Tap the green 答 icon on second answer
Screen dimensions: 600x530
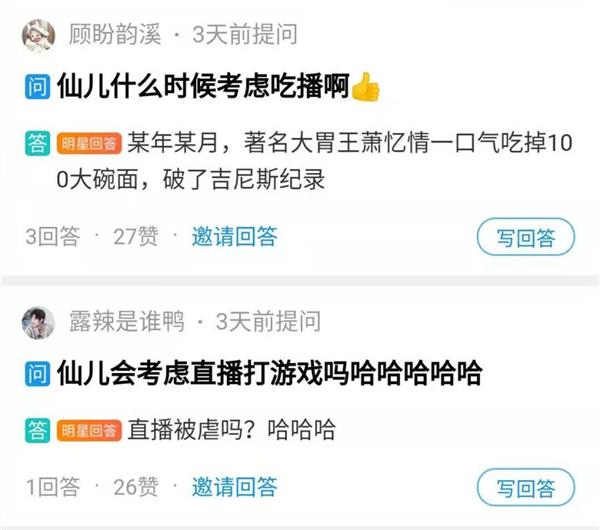point(38,430)
